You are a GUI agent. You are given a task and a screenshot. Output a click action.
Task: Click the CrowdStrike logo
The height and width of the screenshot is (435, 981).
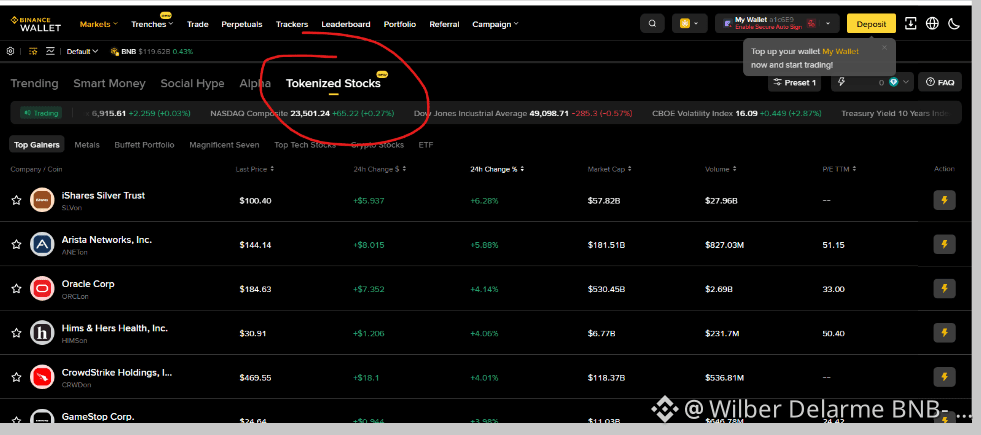(42, 377)
